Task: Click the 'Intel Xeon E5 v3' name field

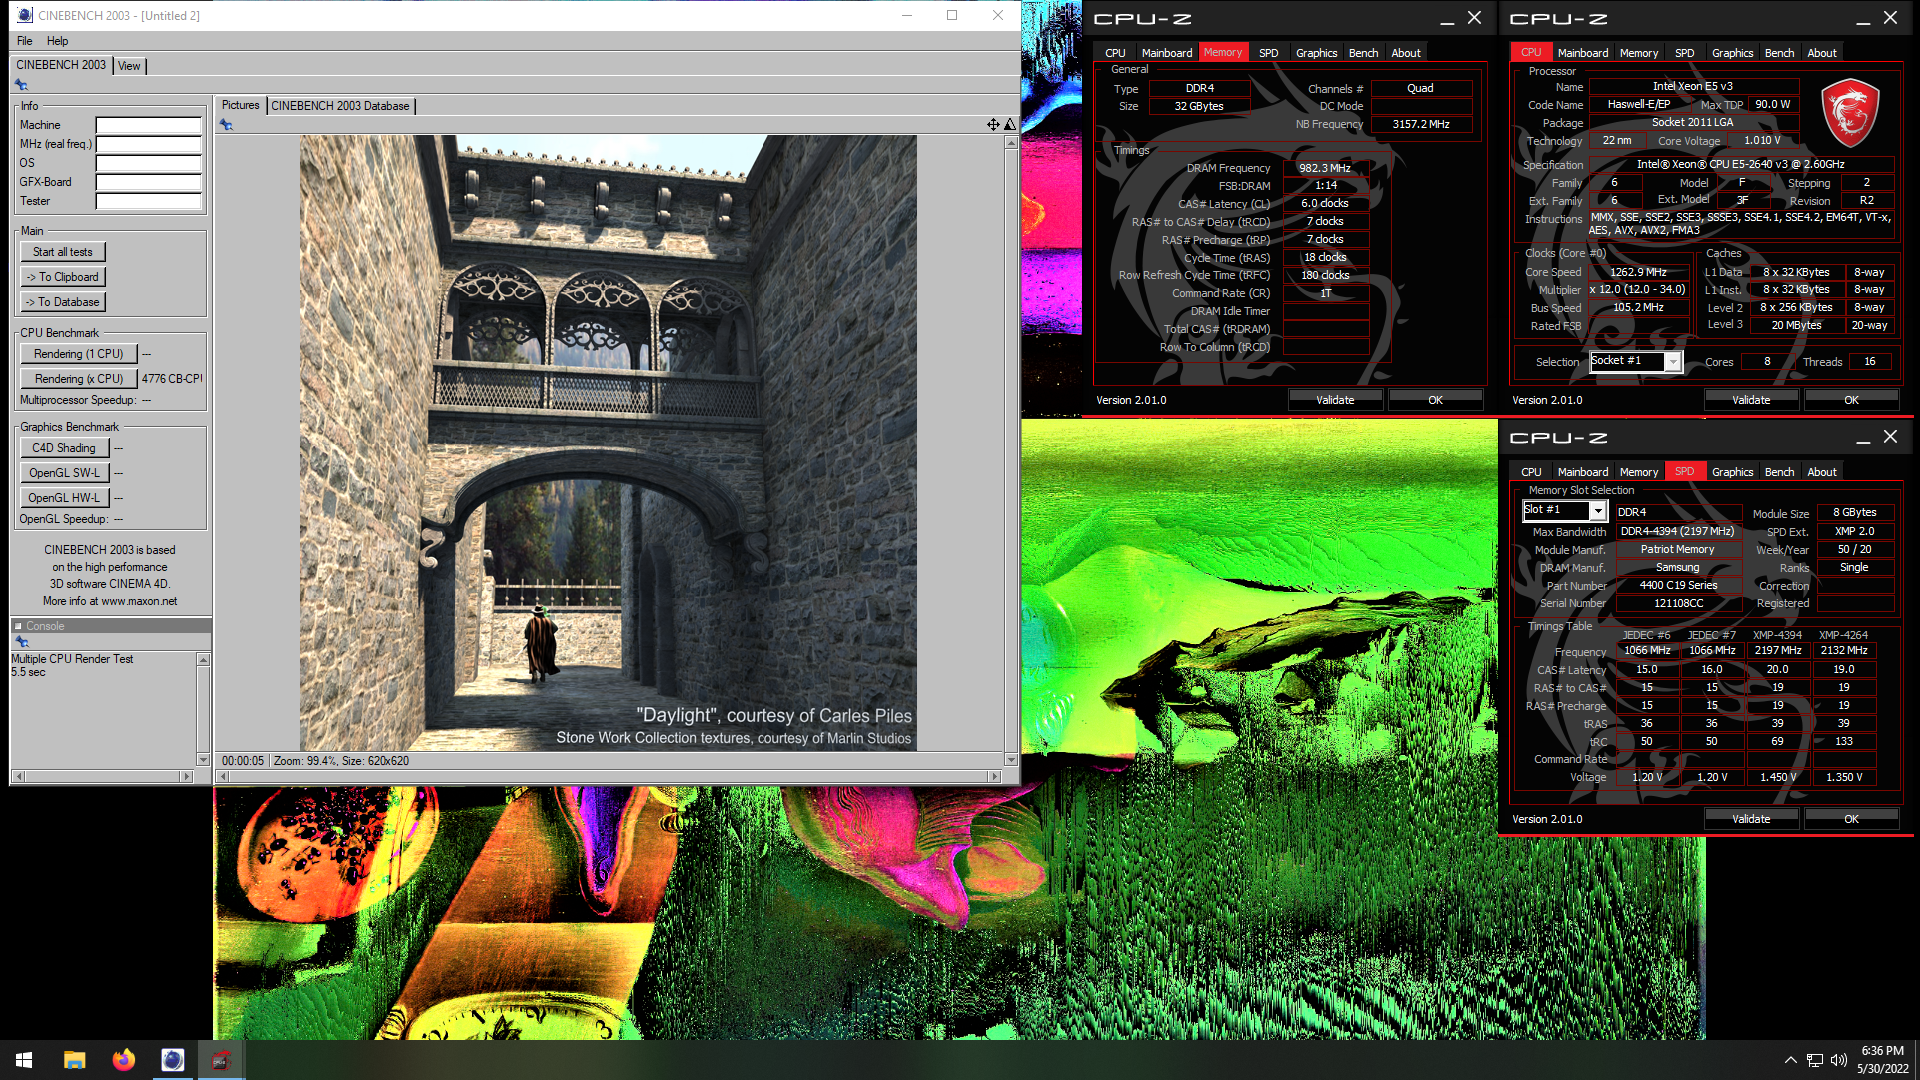Action: [1693, 86]
